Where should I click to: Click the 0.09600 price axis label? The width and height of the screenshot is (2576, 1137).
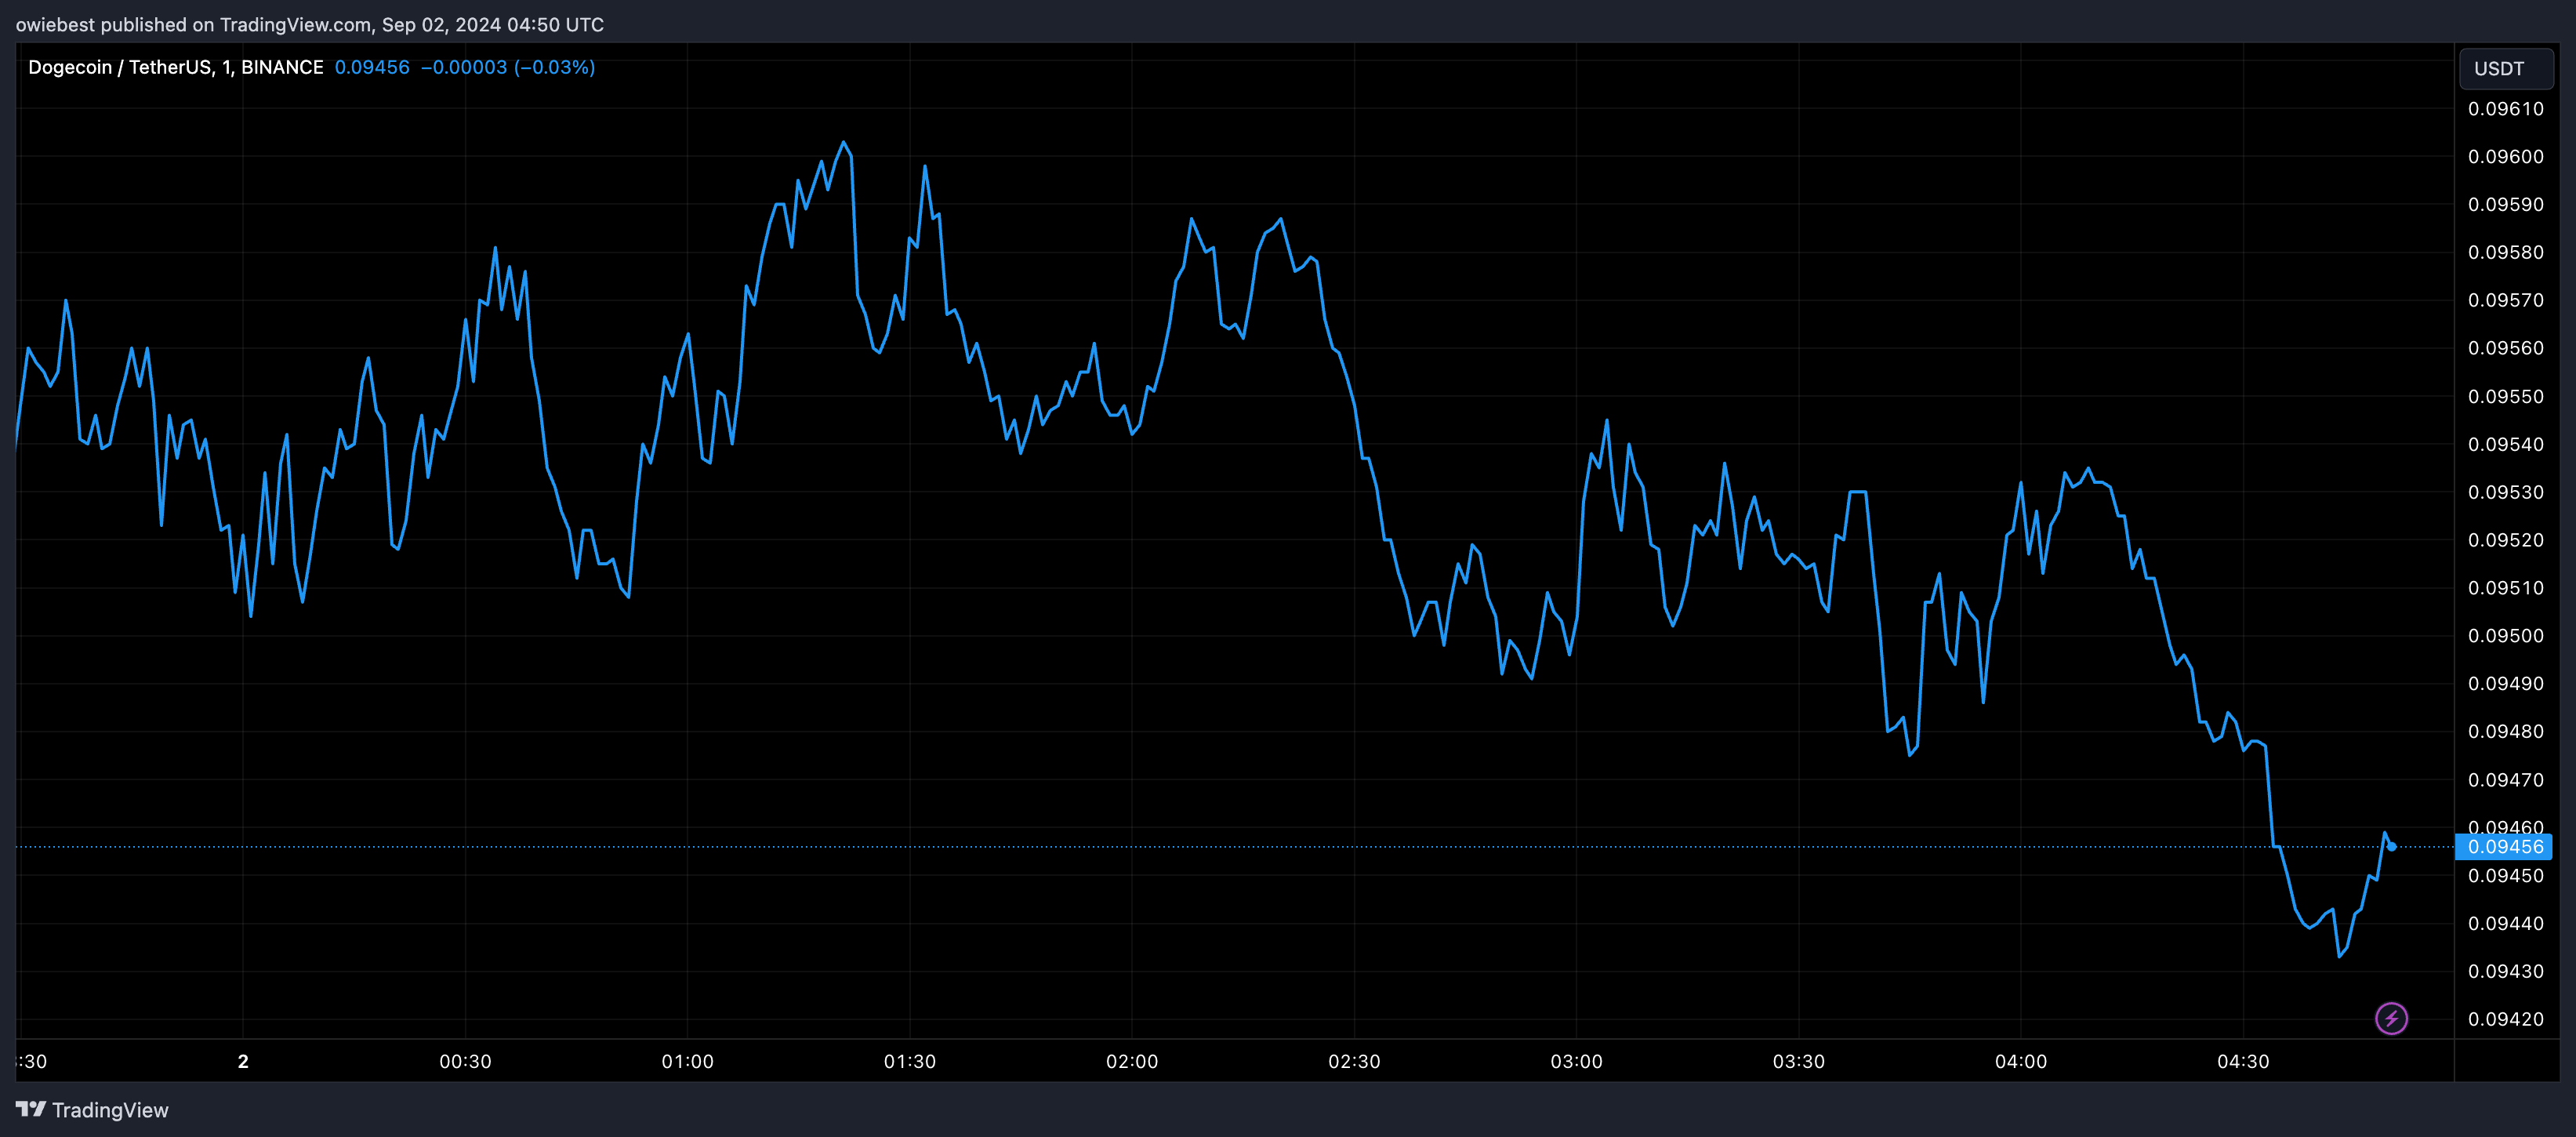pyautogui.click(x=2505, y=156)
